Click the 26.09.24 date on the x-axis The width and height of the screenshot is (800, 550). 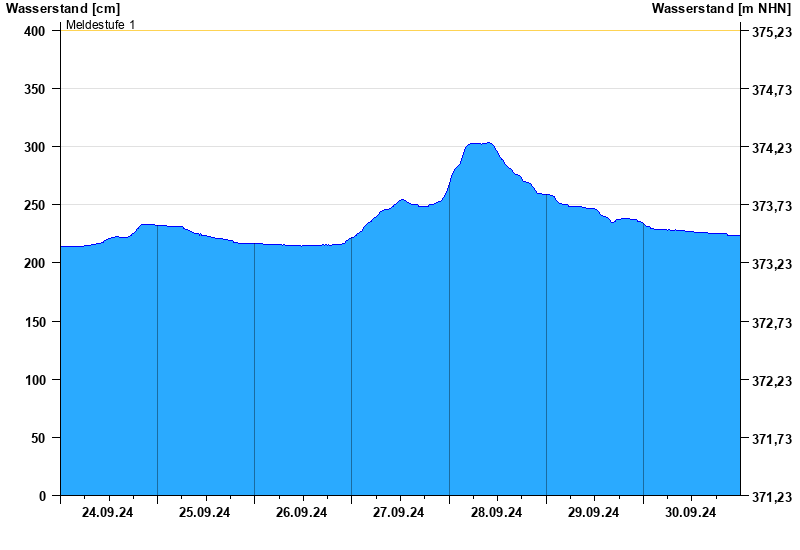(302, 512)
